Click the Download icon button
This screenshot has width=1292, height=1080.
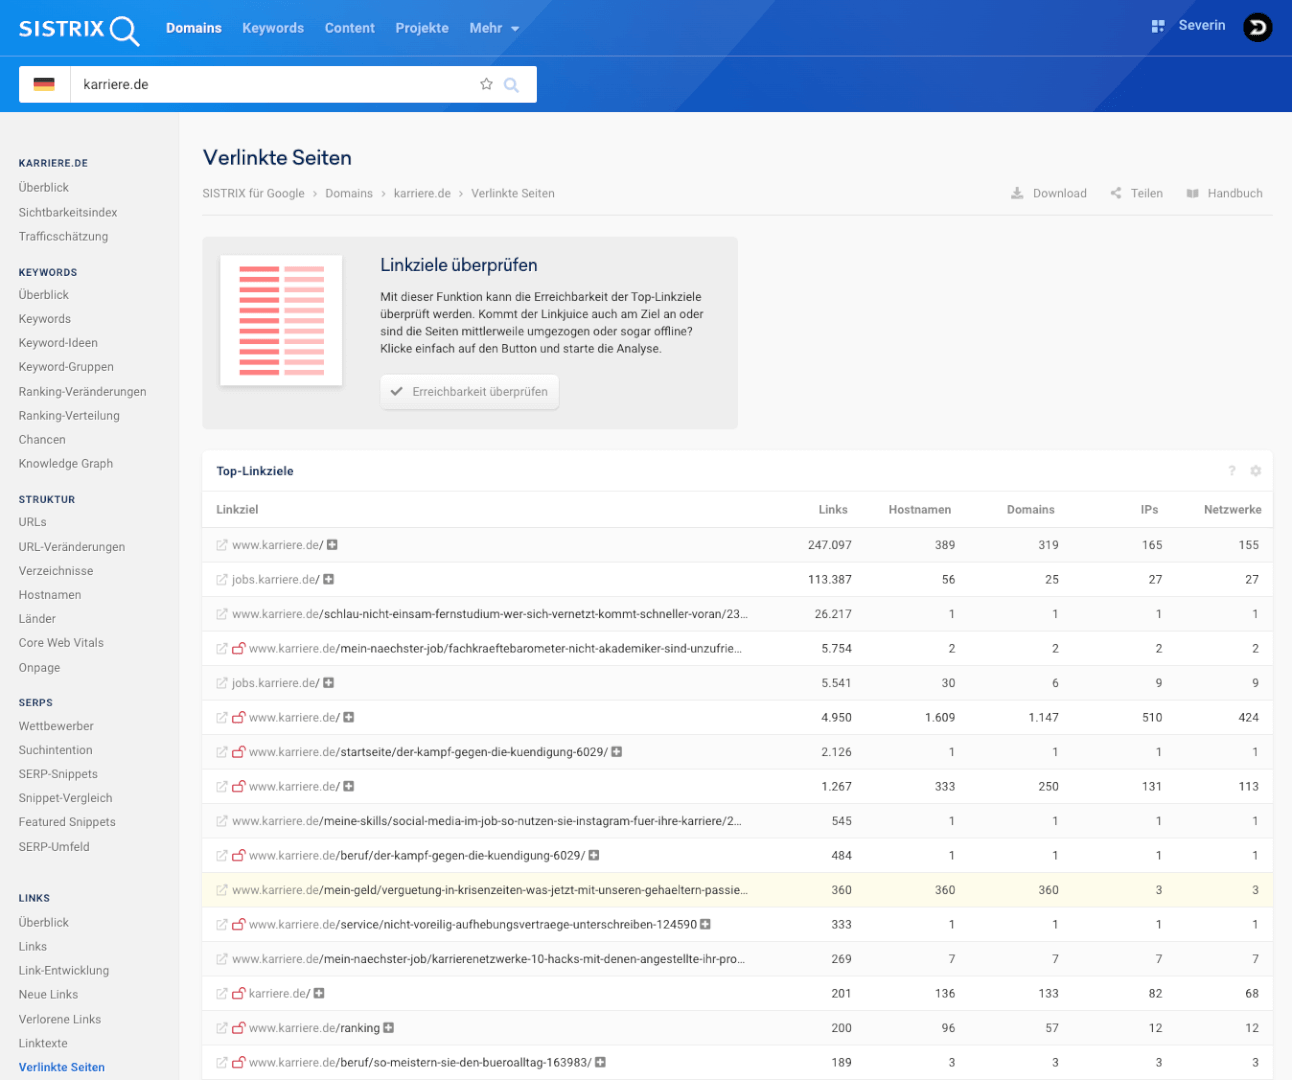tap(1017, 193)
